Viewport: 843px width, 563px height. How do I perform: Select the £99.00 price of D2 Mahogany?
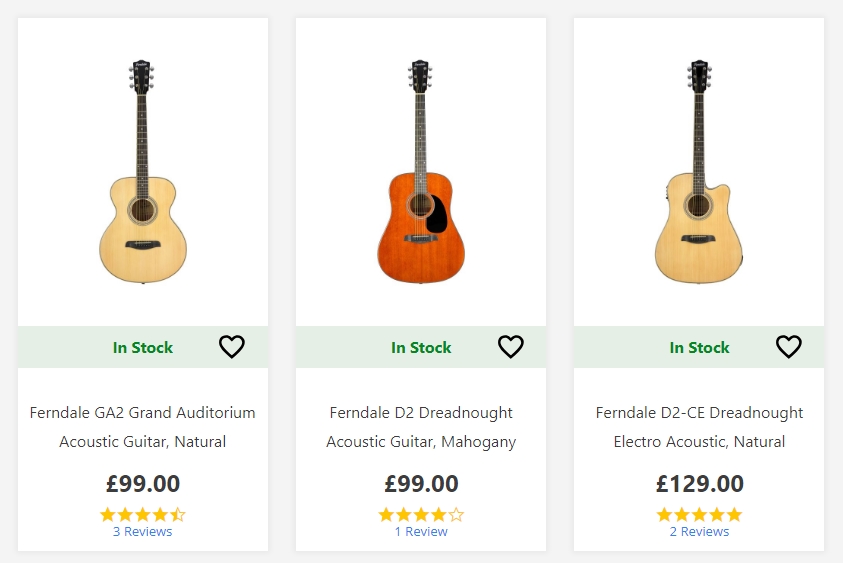(x=421, y=483)
